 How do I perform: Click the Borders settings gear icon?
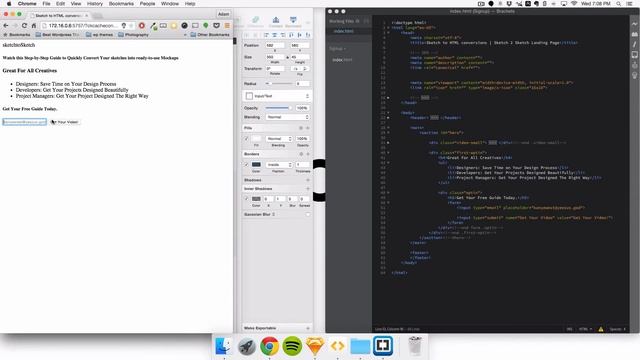click(x=301, y=154)
